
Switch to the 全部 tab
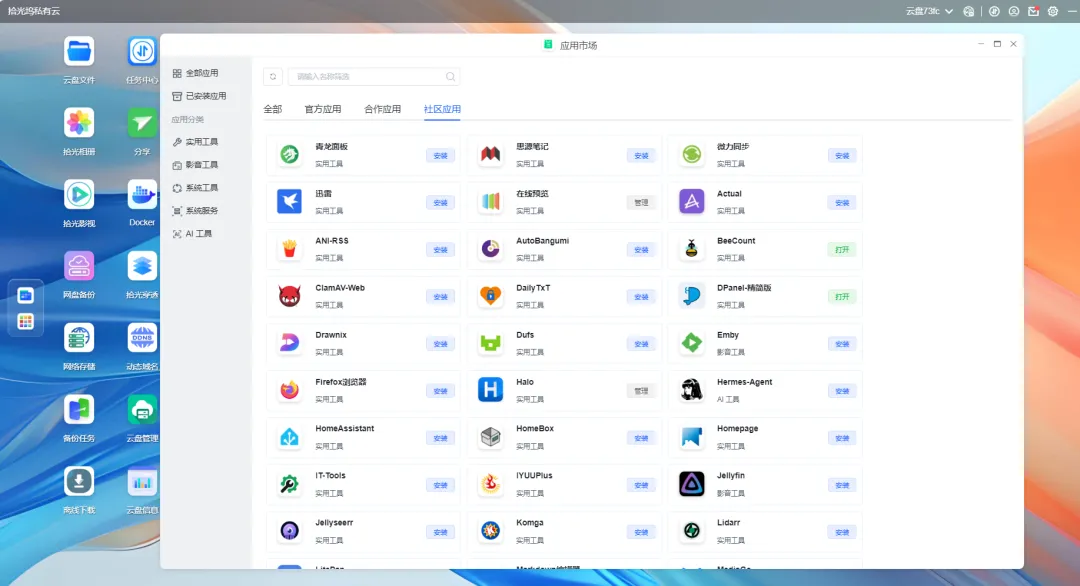click(273, 109)
